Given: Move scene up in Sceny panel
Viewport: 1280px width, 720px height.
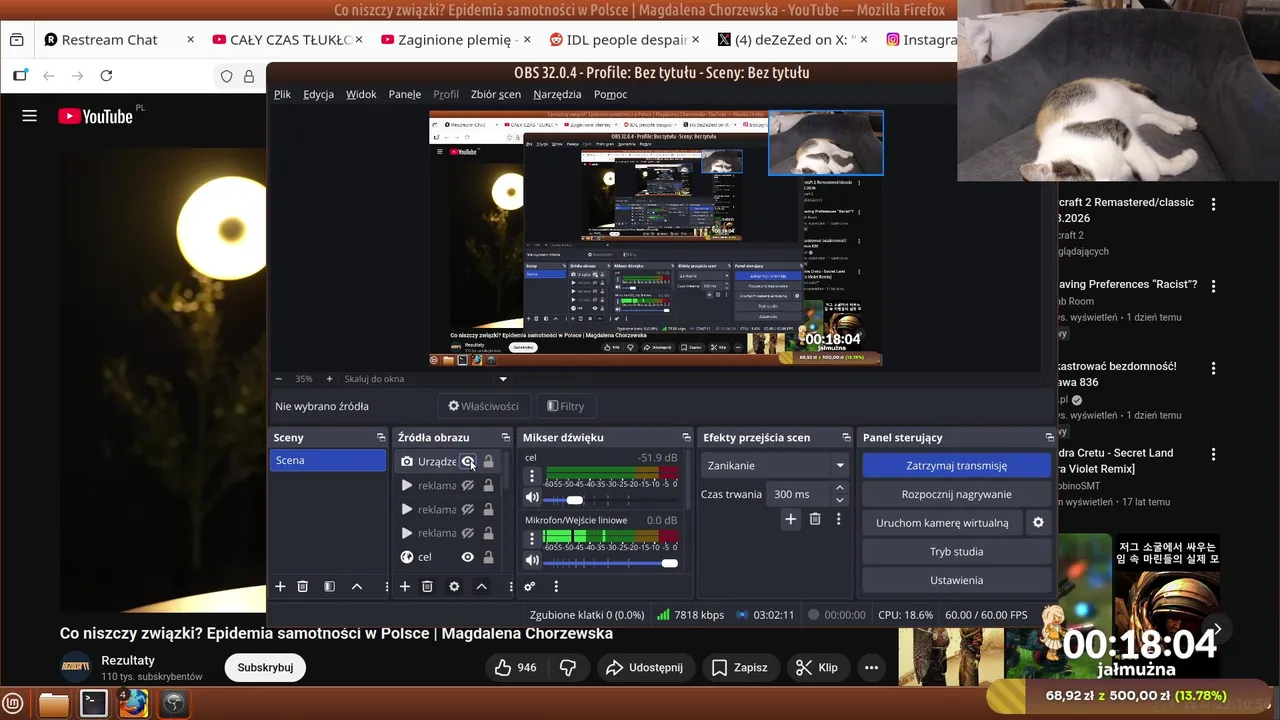Looking at the screenshot, I should 357,586.
